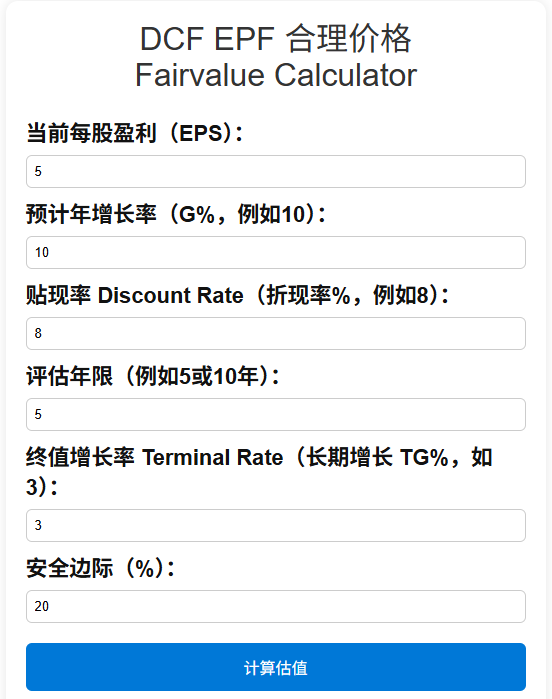Select the 贴现率 Discount Rate input box

tap(276, 333)
